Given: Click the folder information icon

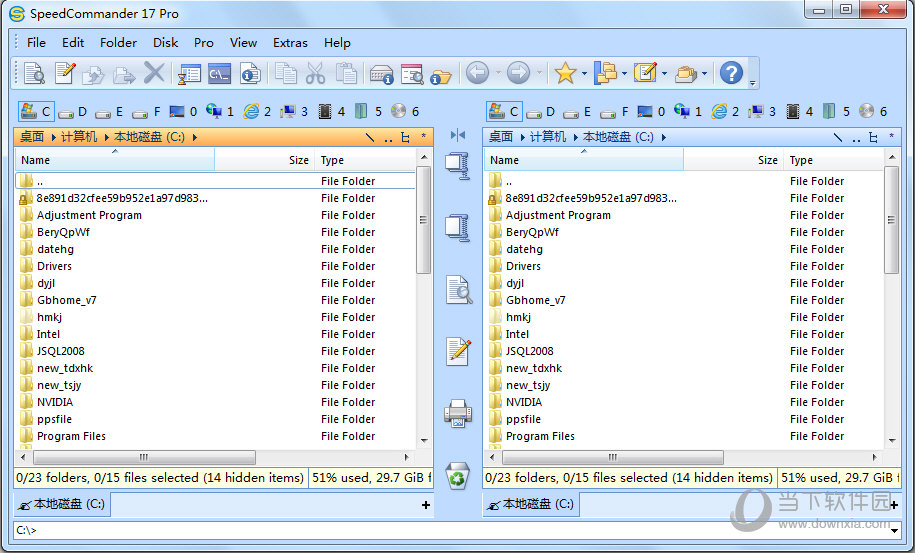Looking at the screenshot, I should click(x=441, y=76).
